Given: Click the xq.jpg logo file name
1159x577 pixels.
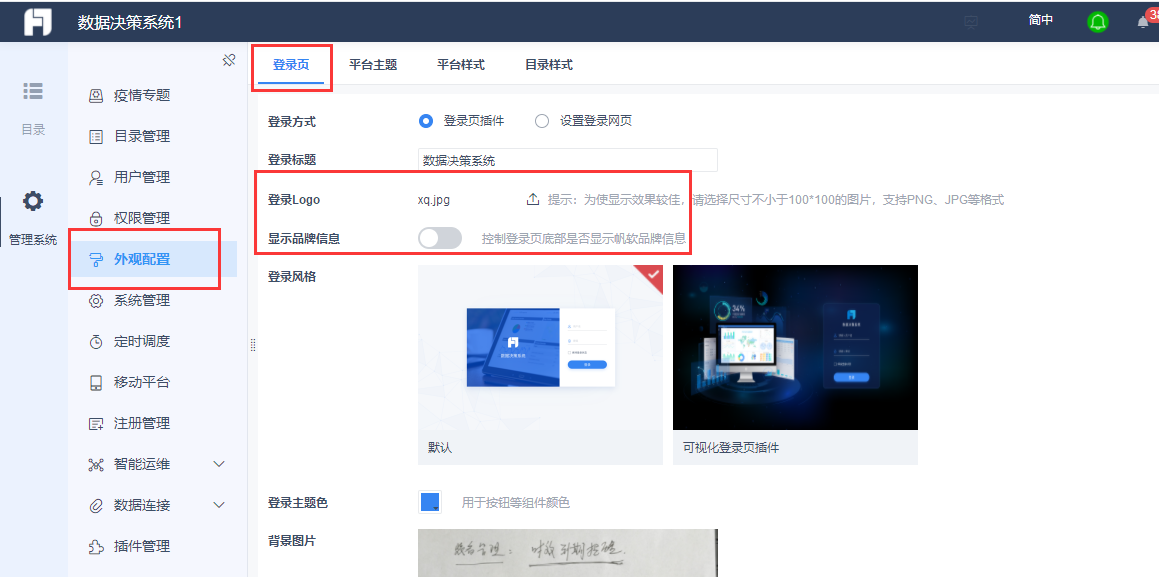Looking at the screenshot, I should click(x=434, y=199).
